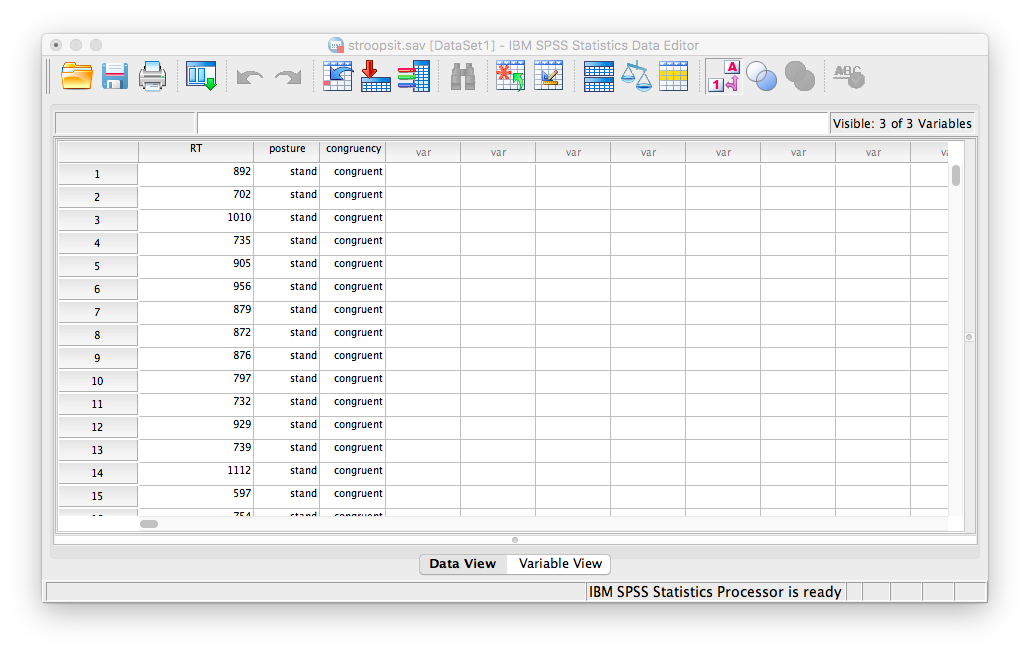Click row 5 number header
The image size is (1030, 653).
click(x=97, y=266)
